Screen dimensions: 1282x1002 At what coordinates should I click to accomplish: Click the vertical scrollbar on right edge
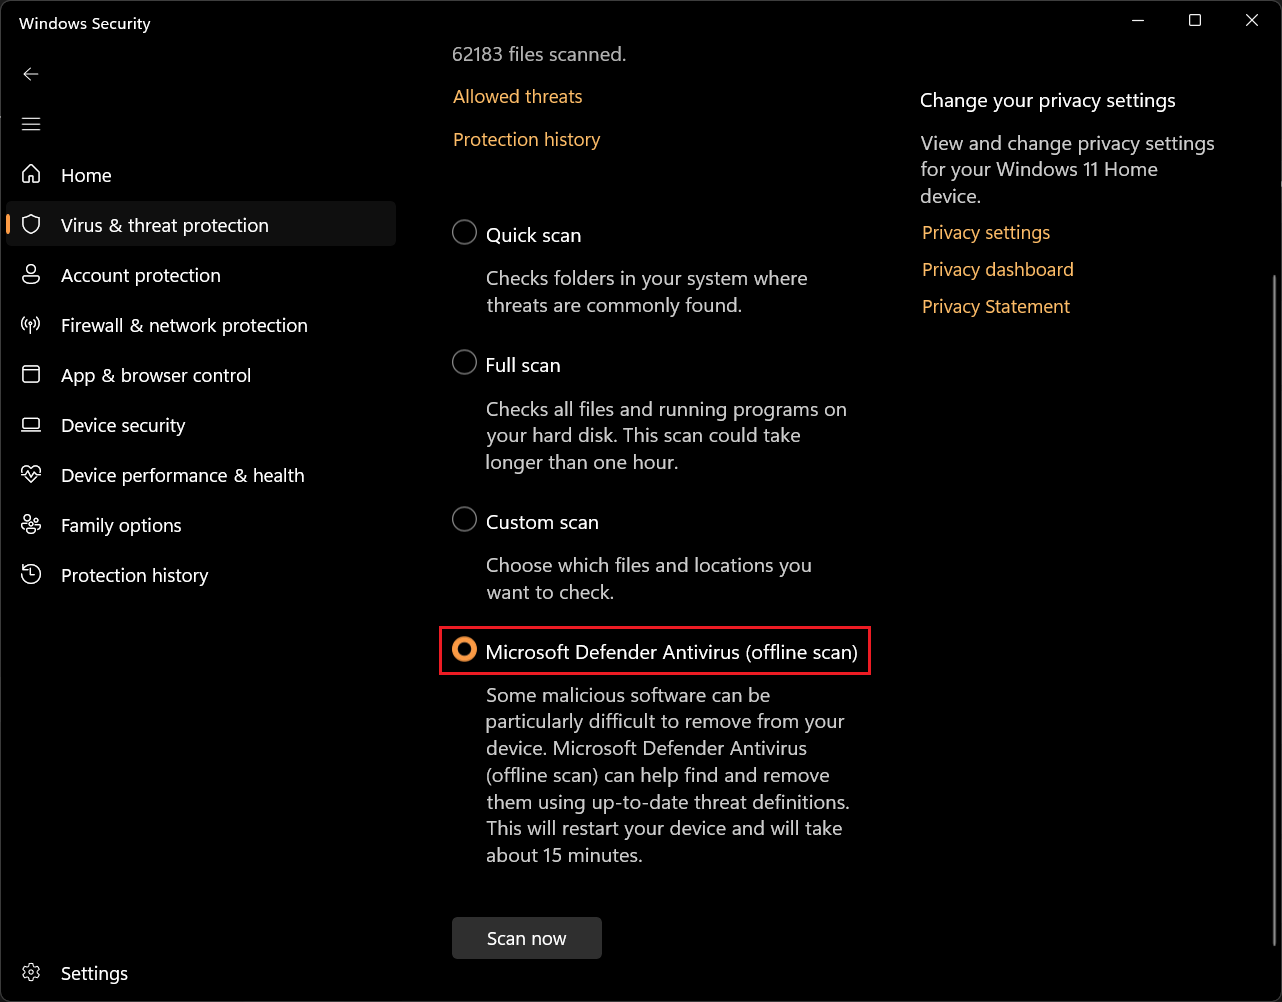(1274, 600)
